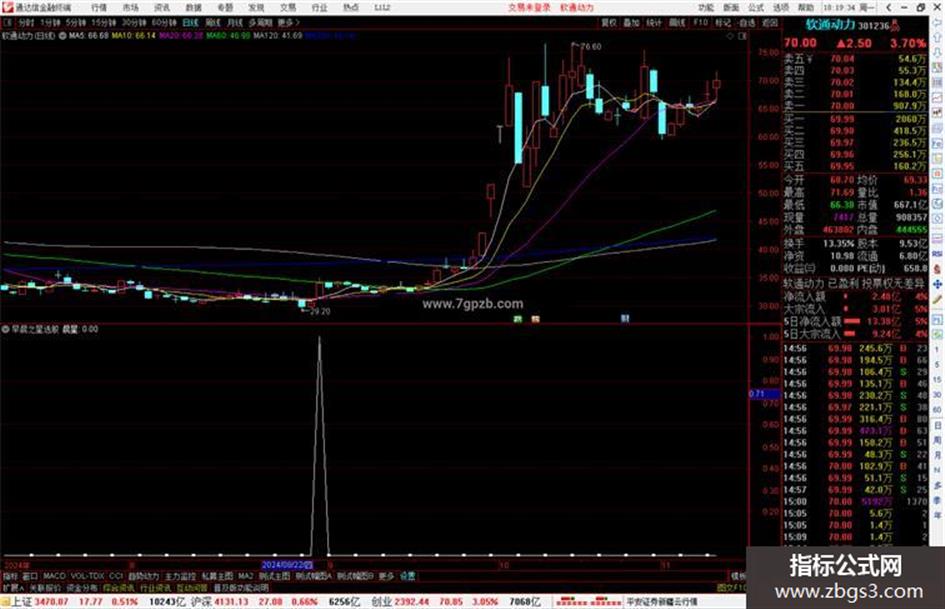The image size is (945, 609).
Task: Switch chart to 分时 period
Action: (x=27, y=22)
